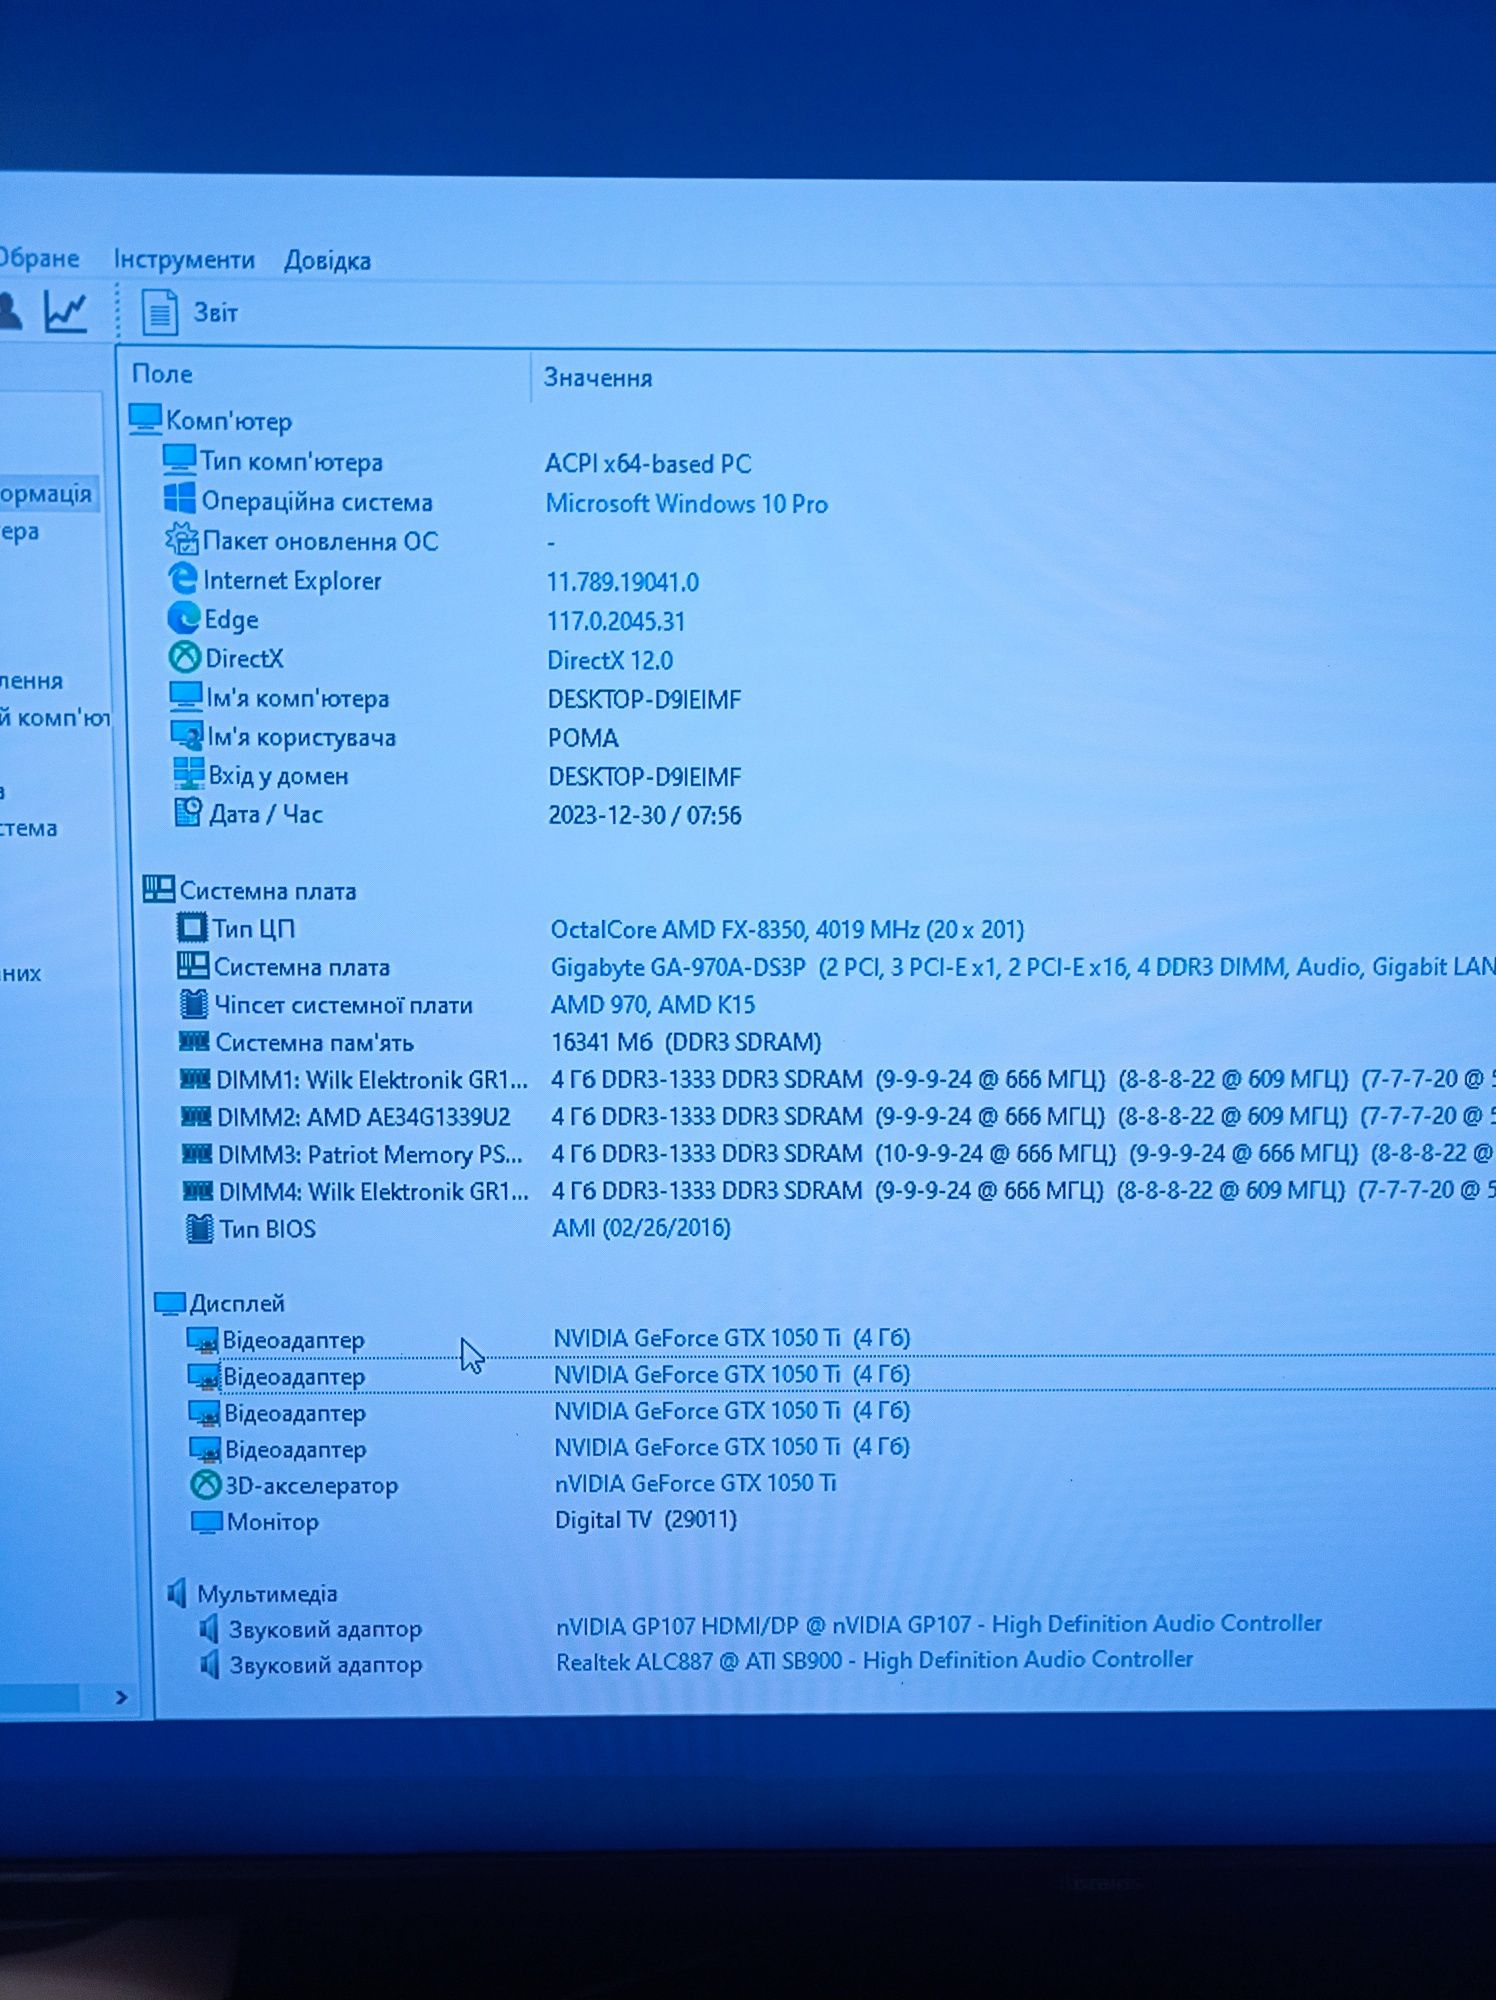Viewport: 1496px width, 2000px height.
Task: Click the Microsoft Windows 10 Pro link
Action: 687,503
